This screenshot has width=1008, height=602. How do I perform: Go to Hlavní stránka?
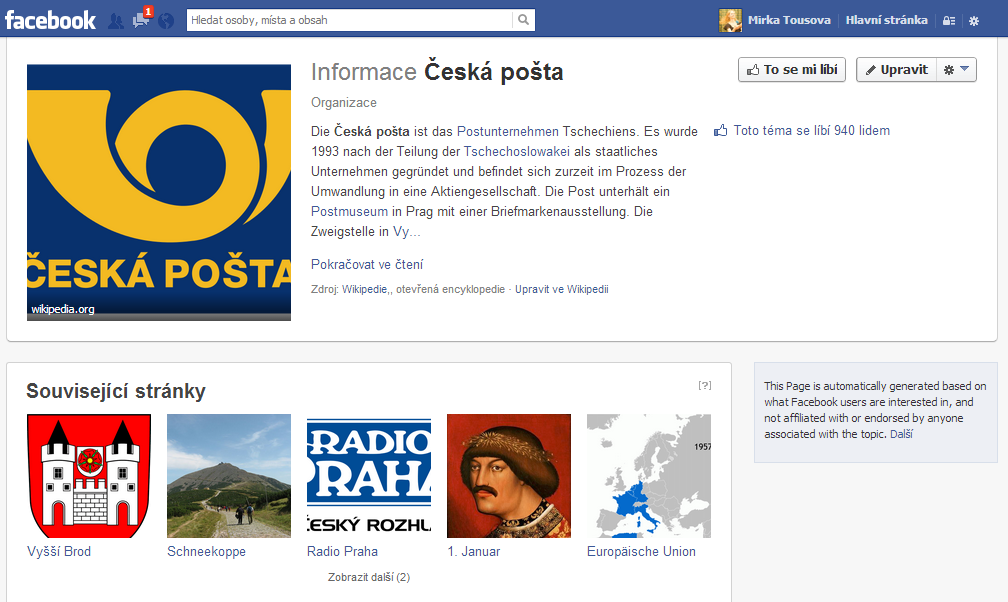886,20
